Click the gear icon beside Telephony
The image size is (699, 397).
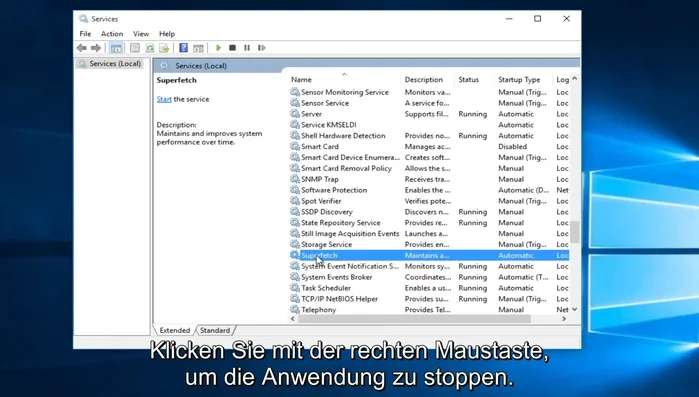click(x=295, y=309)
